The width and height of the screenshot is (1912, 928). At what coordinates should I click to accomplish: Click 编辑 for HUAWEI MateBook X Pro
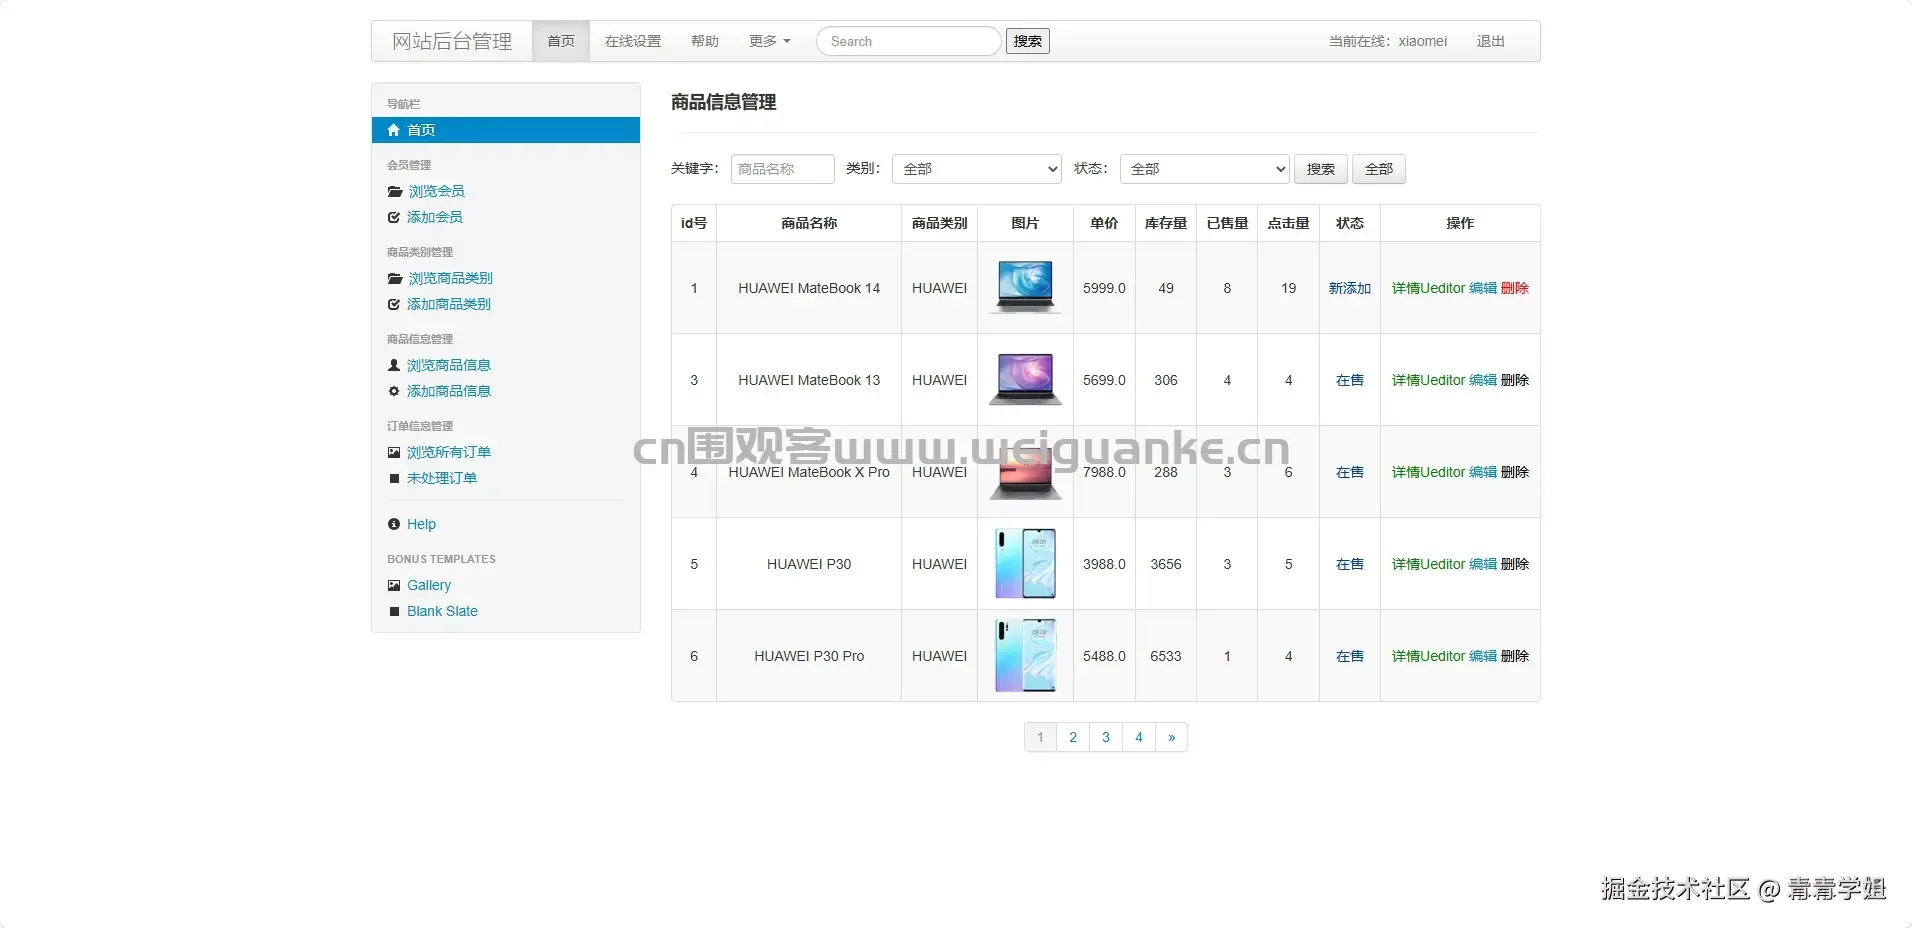[1483, 472]
